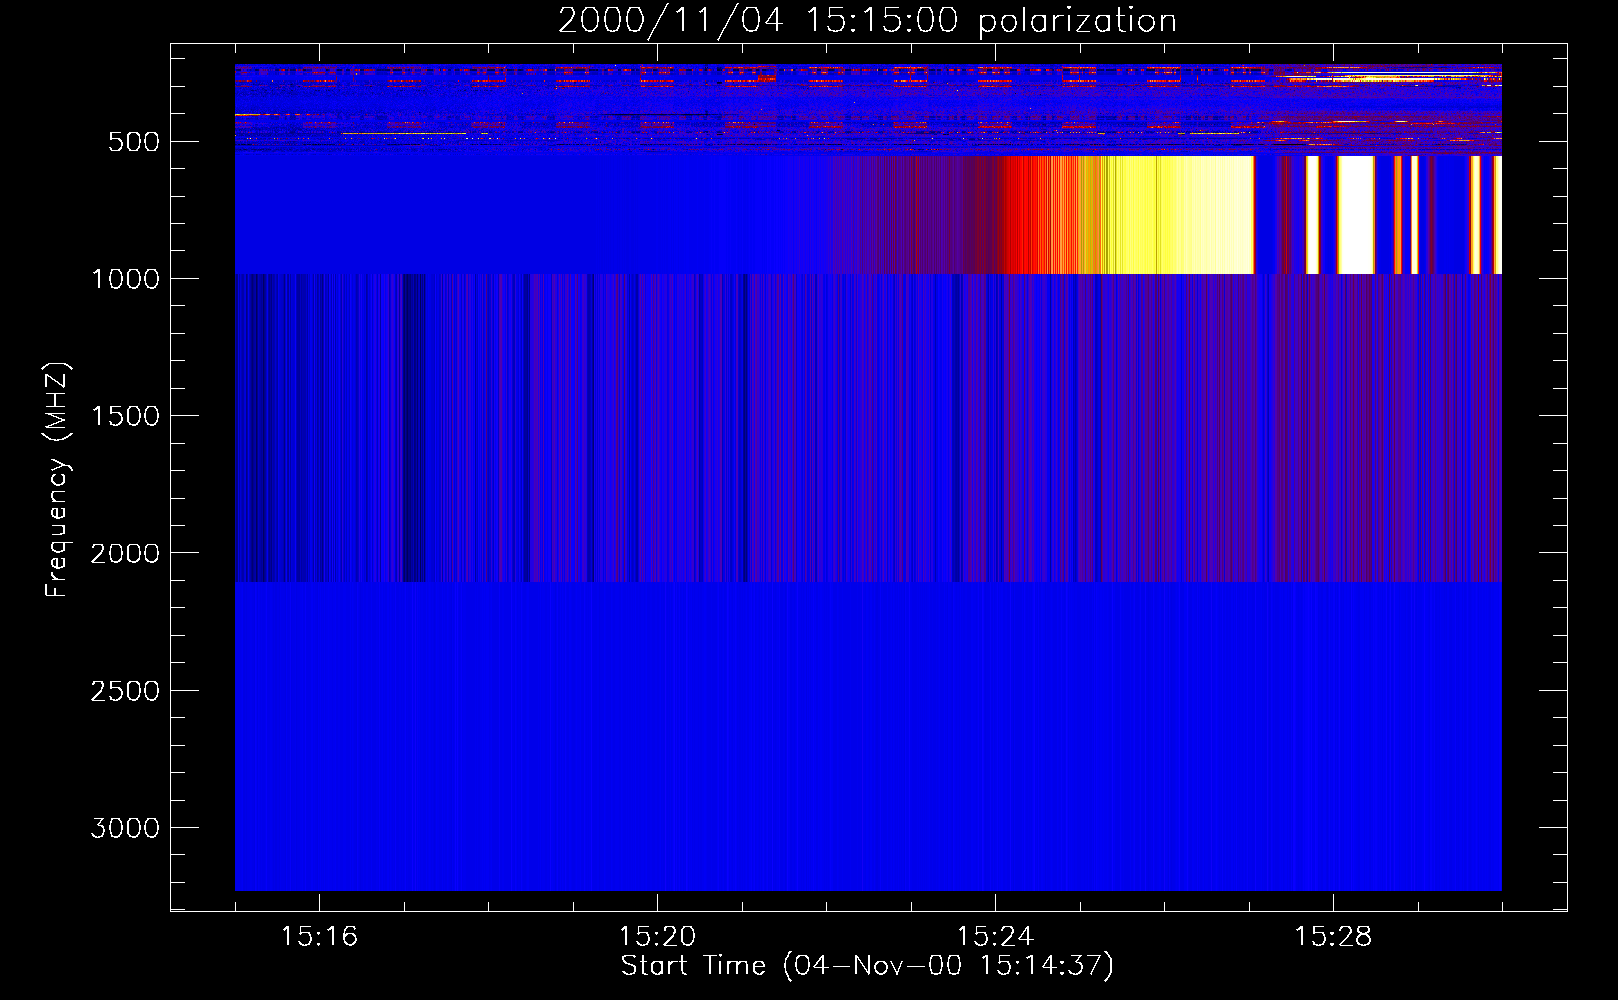Select the 15:16 time tick label

(x=319, y=937)
